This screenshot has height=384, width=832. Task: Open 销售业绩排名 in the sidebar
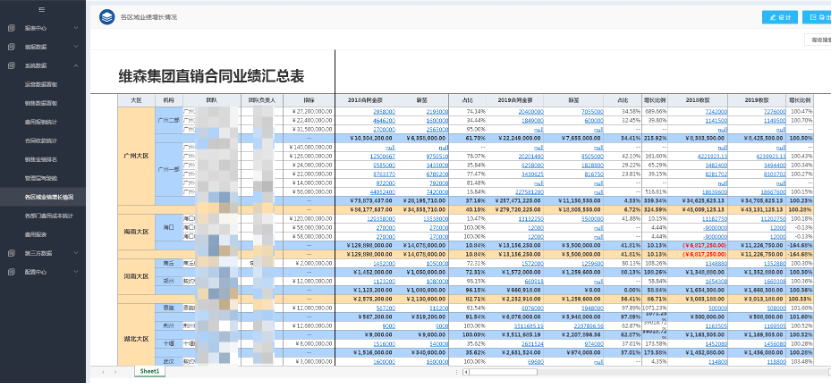pyautogui.click(x=41, y=159)
